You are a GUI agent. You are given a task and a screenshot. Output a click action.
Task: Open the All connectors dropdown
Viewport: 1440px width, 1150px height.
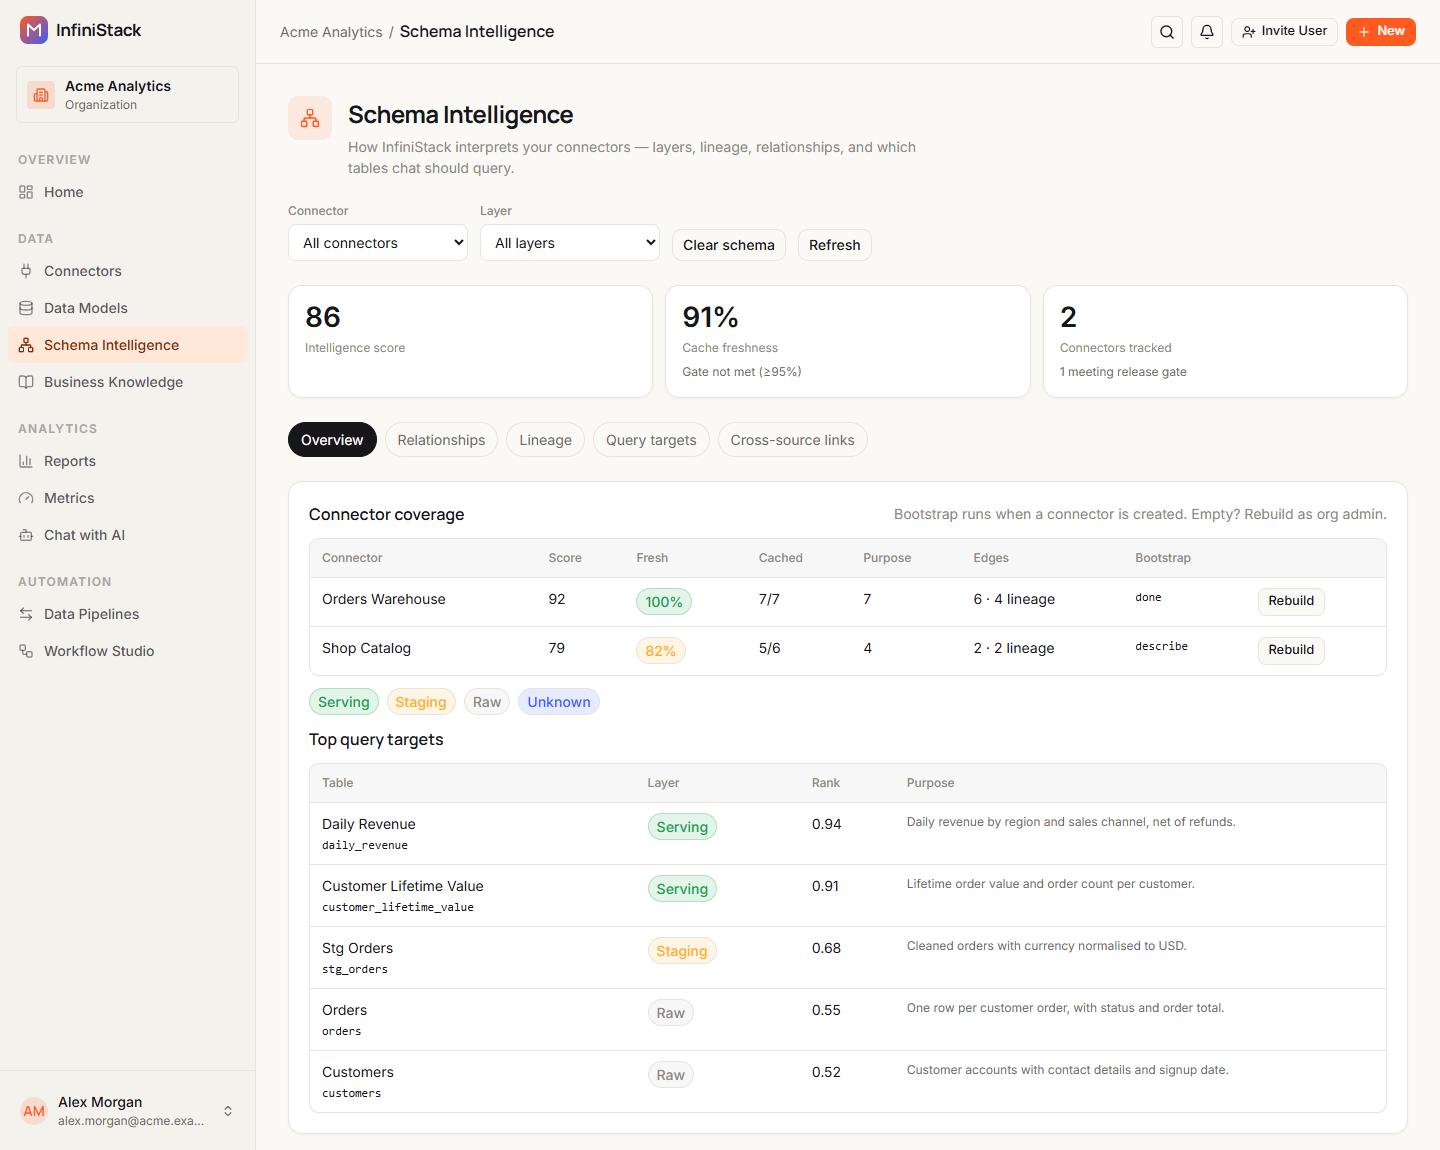pyautogui.click(x=378, y=243)
